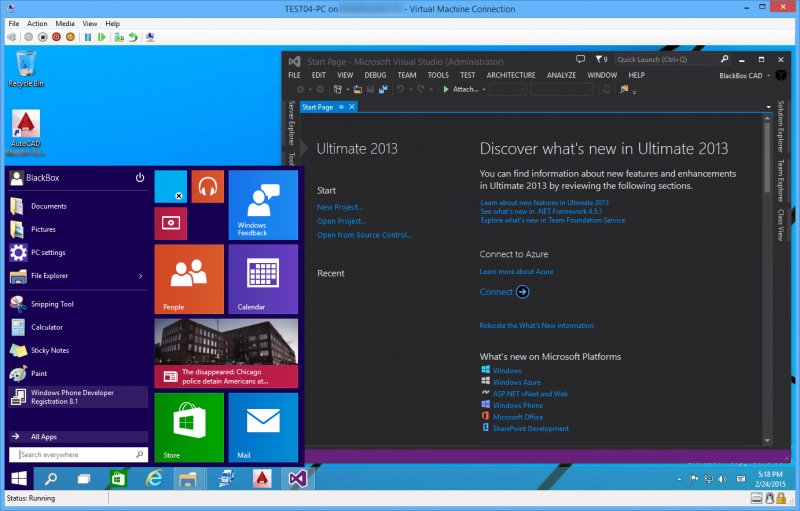Open the Action menu of VM Connection

pos(37,23)
